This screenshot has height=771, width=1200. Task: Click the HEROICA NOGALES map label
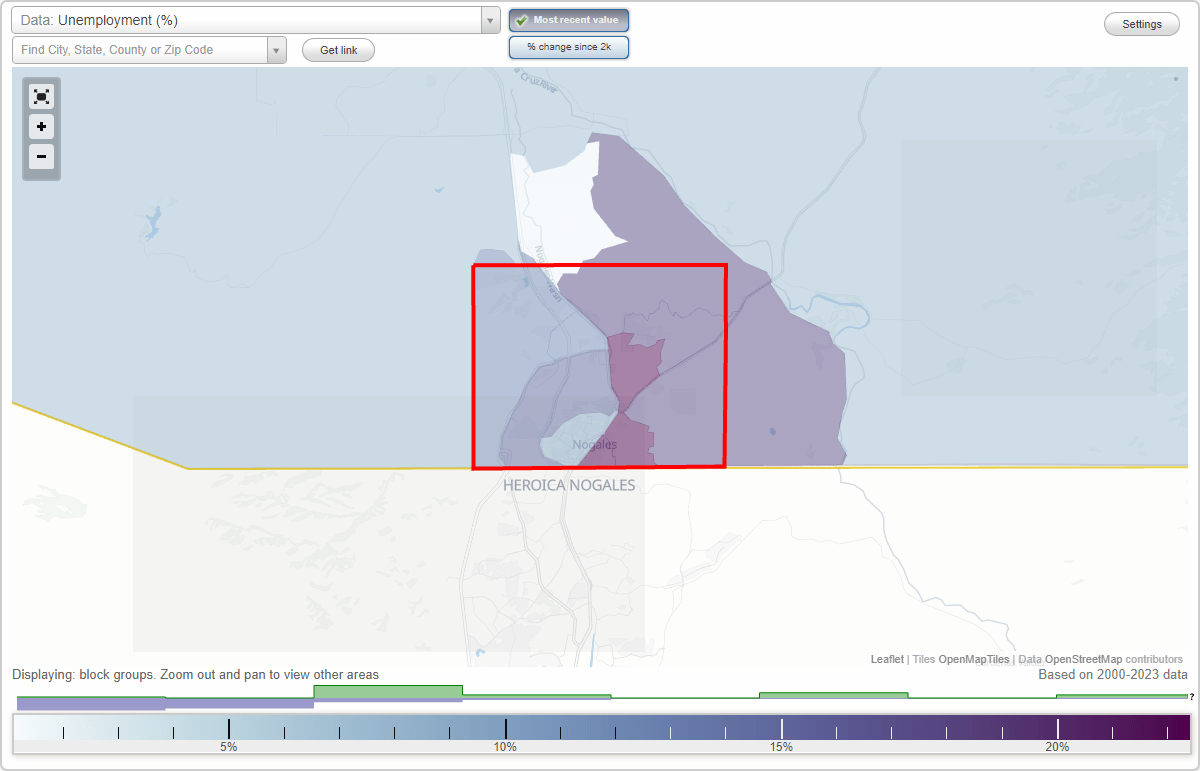click(x=569, y=486)
